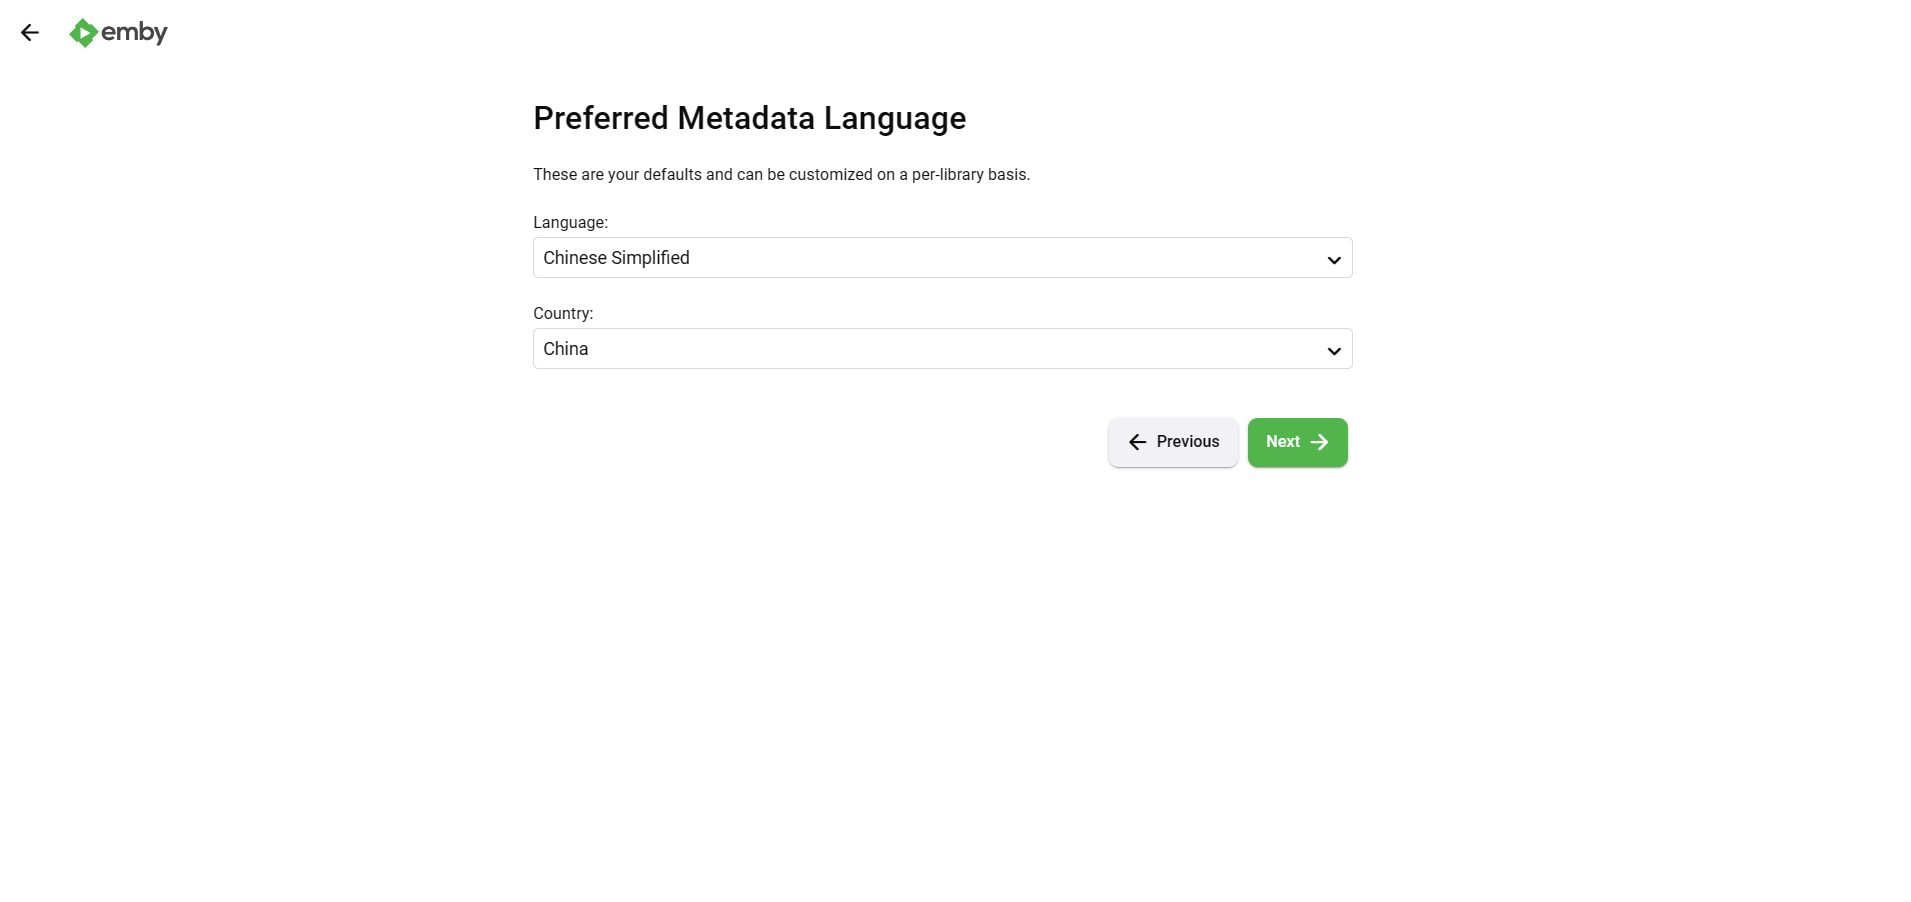The width and height of the screenshot is (1911, 902).
Task: Click the per-library defaults description text
Action: [781, 175]
